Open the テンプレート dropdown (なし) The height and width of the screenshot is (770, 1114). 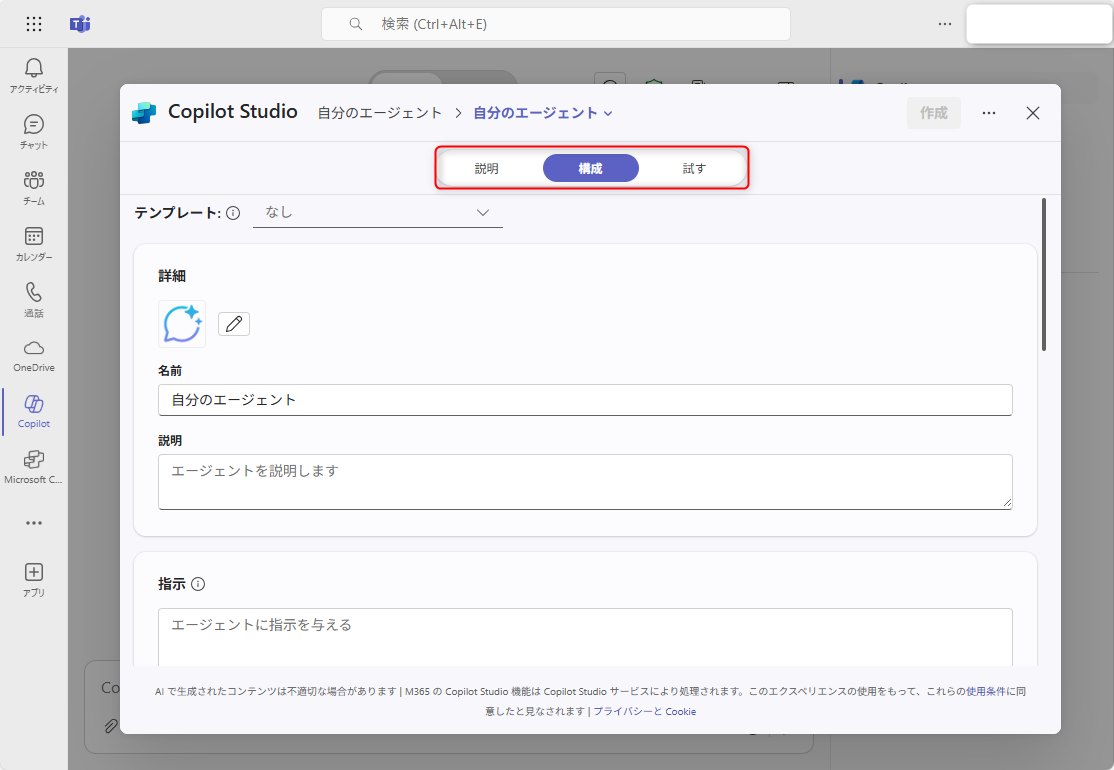[378, 212]
